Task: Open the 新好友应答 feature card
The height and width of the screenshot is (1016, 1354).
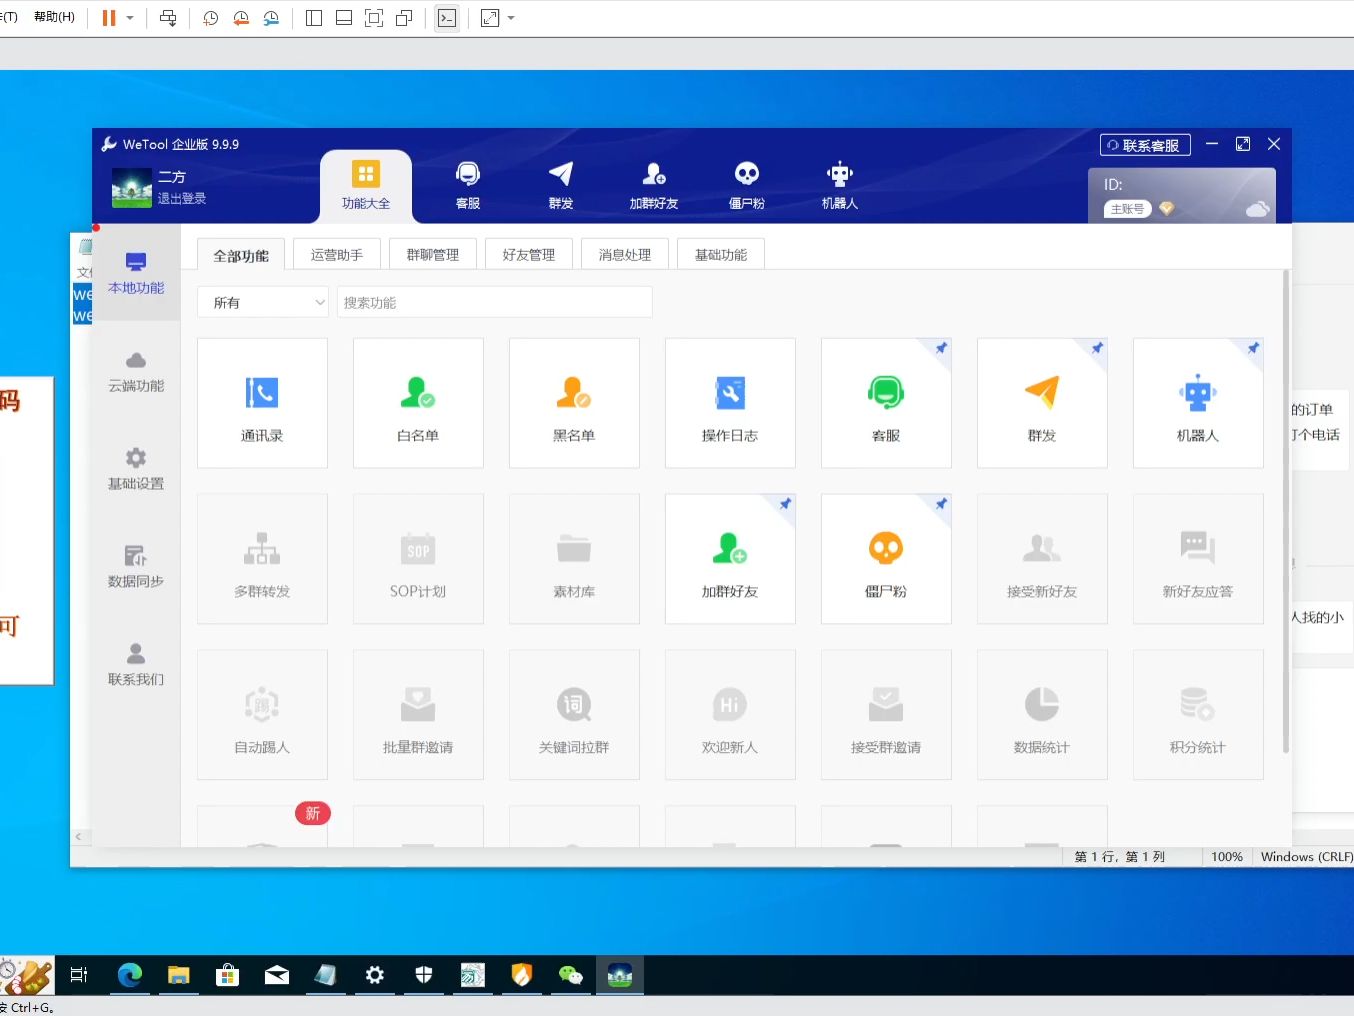Action: coord(1198,559)
